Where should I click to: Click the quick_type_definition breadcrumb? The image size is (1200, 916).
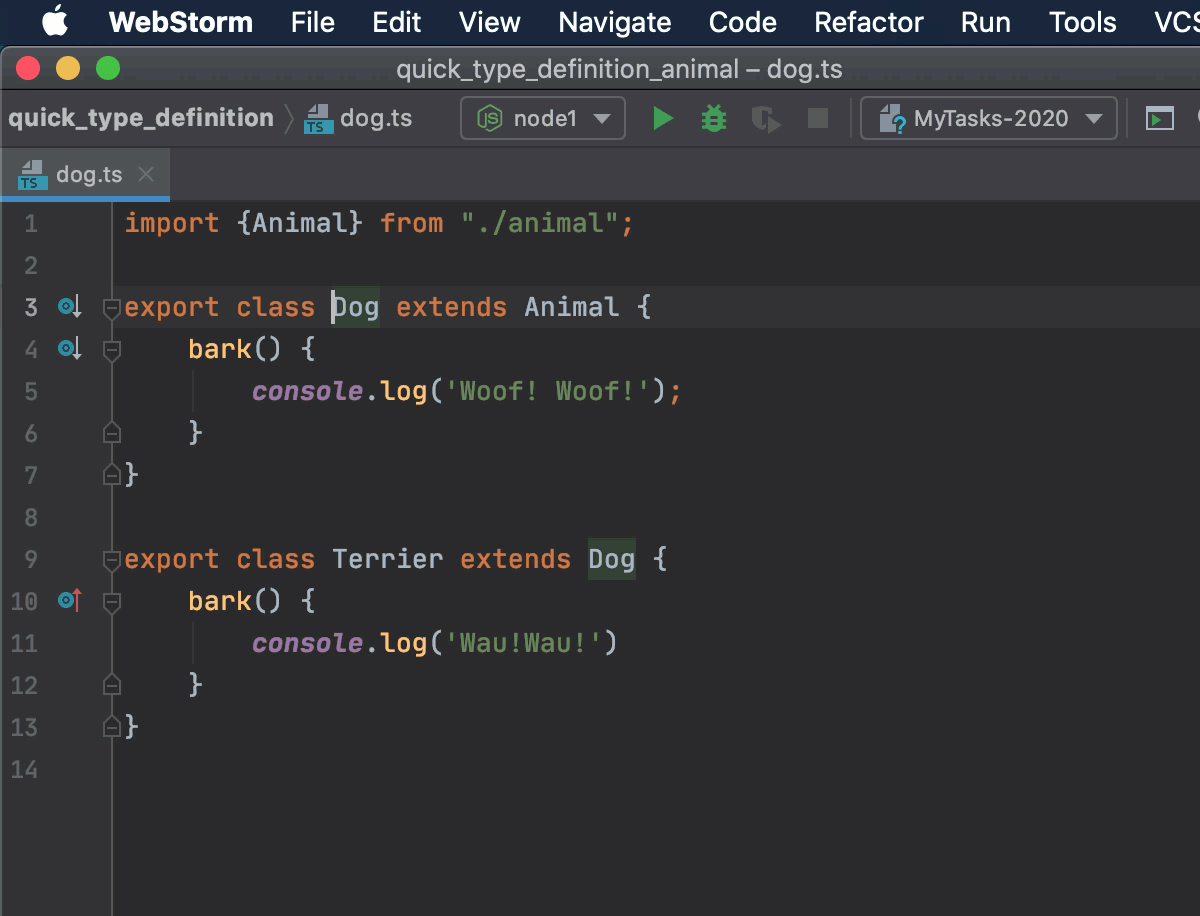click(141, 117)
